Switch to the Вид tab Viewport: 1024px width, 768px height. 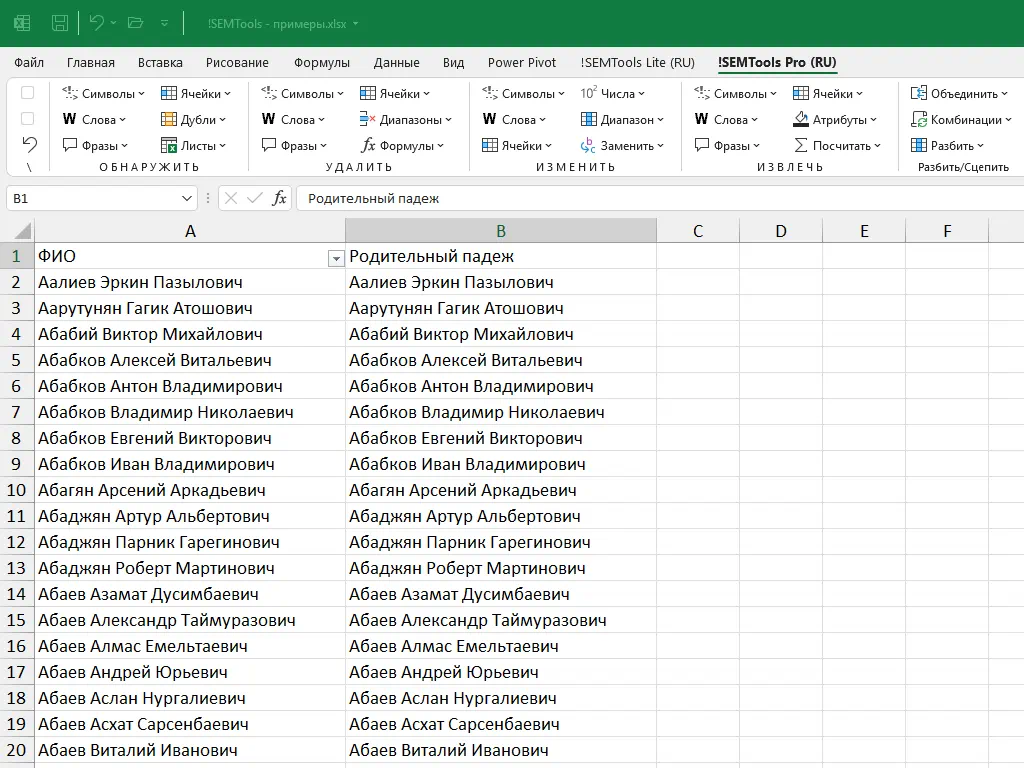point(453,63)
